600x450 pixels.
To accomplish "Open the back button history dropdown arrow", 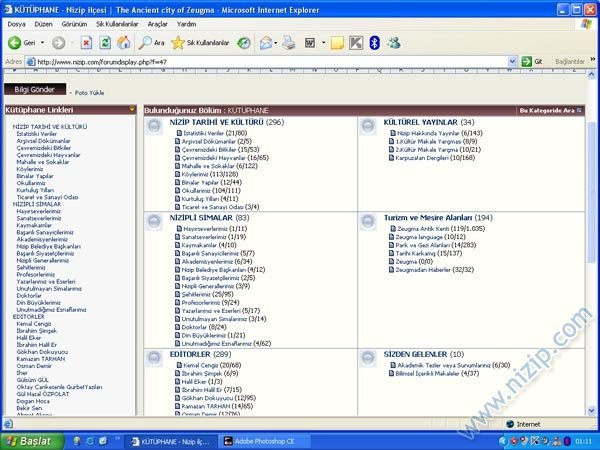I will click(42, 43).
